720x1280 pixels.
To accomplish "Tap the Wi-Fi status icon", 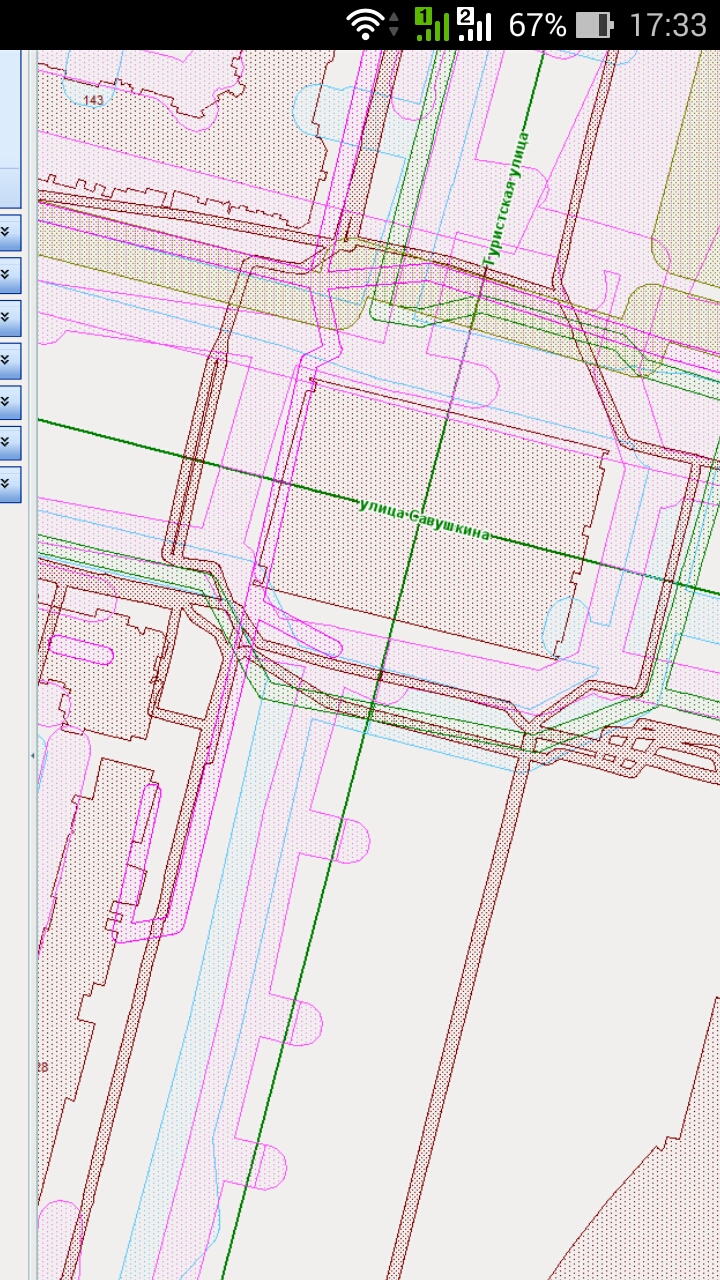I will tap(366, 24).
